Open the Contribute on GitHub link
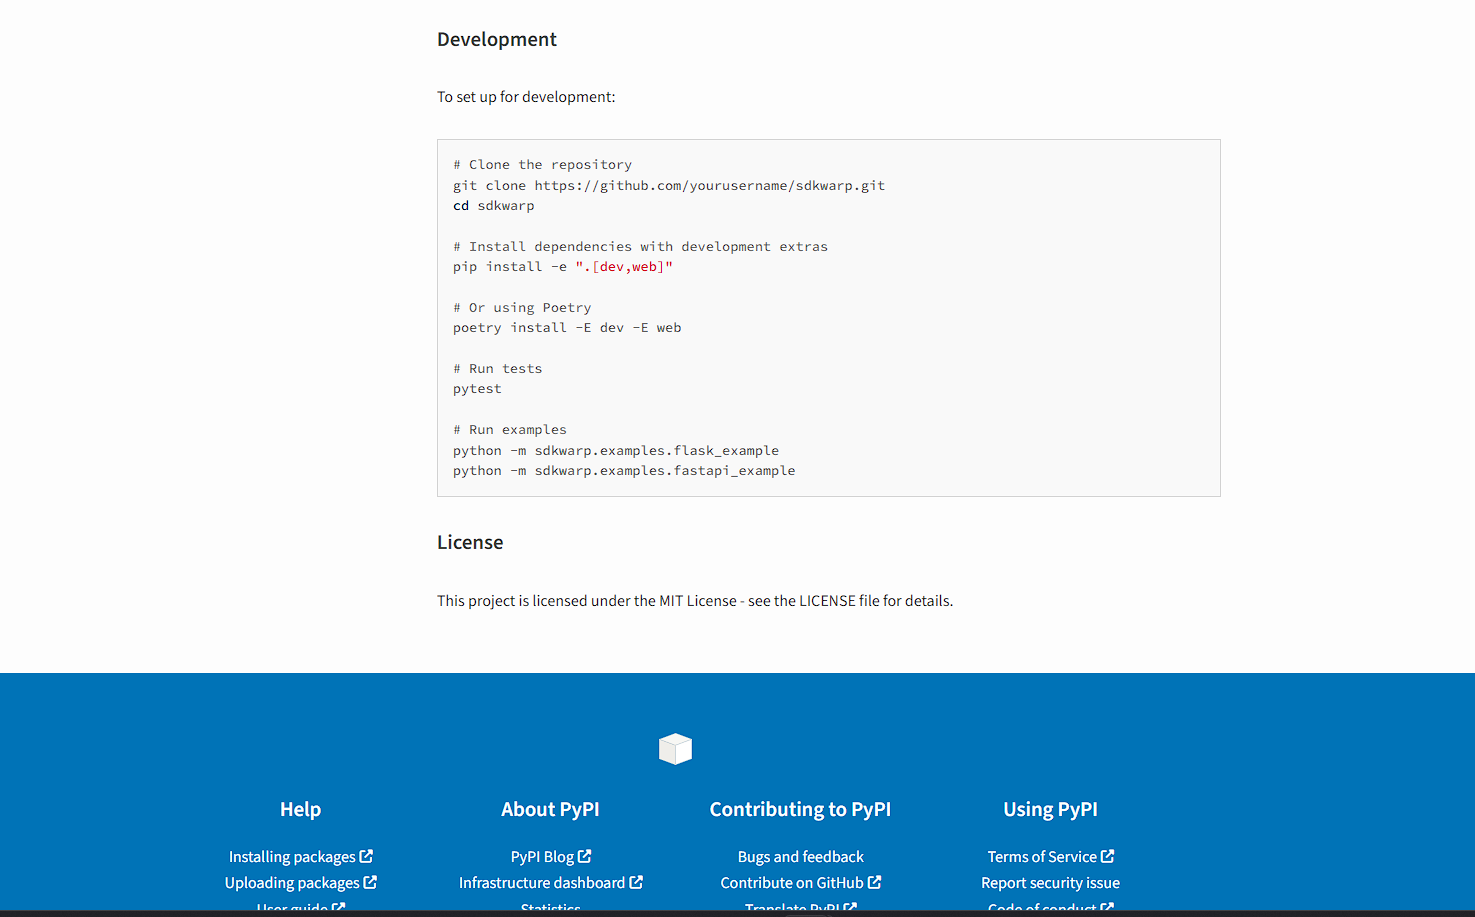This screenshot has width=1475, height=917. (801, 883)
